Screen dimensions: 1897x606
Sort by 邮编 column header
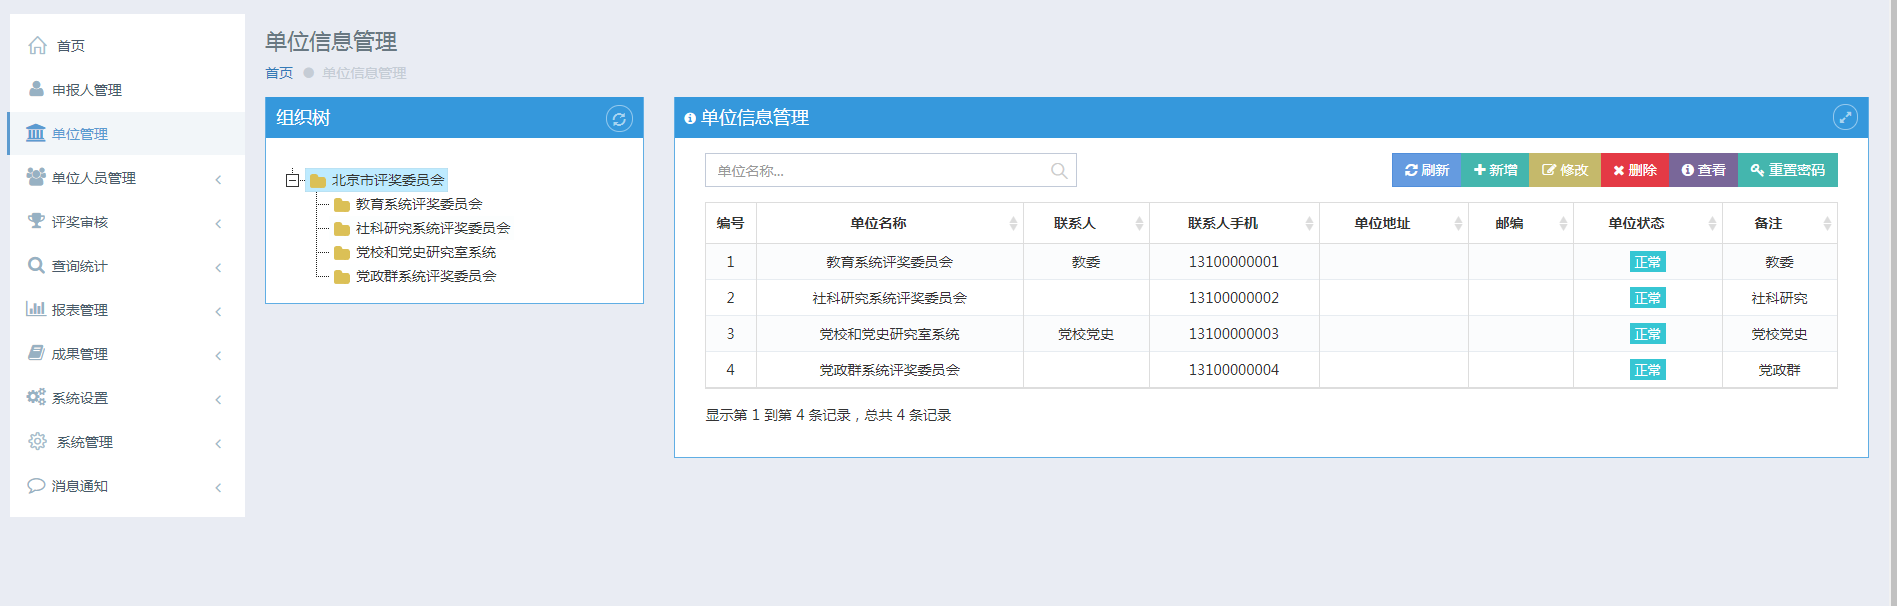click(1521, 224)
